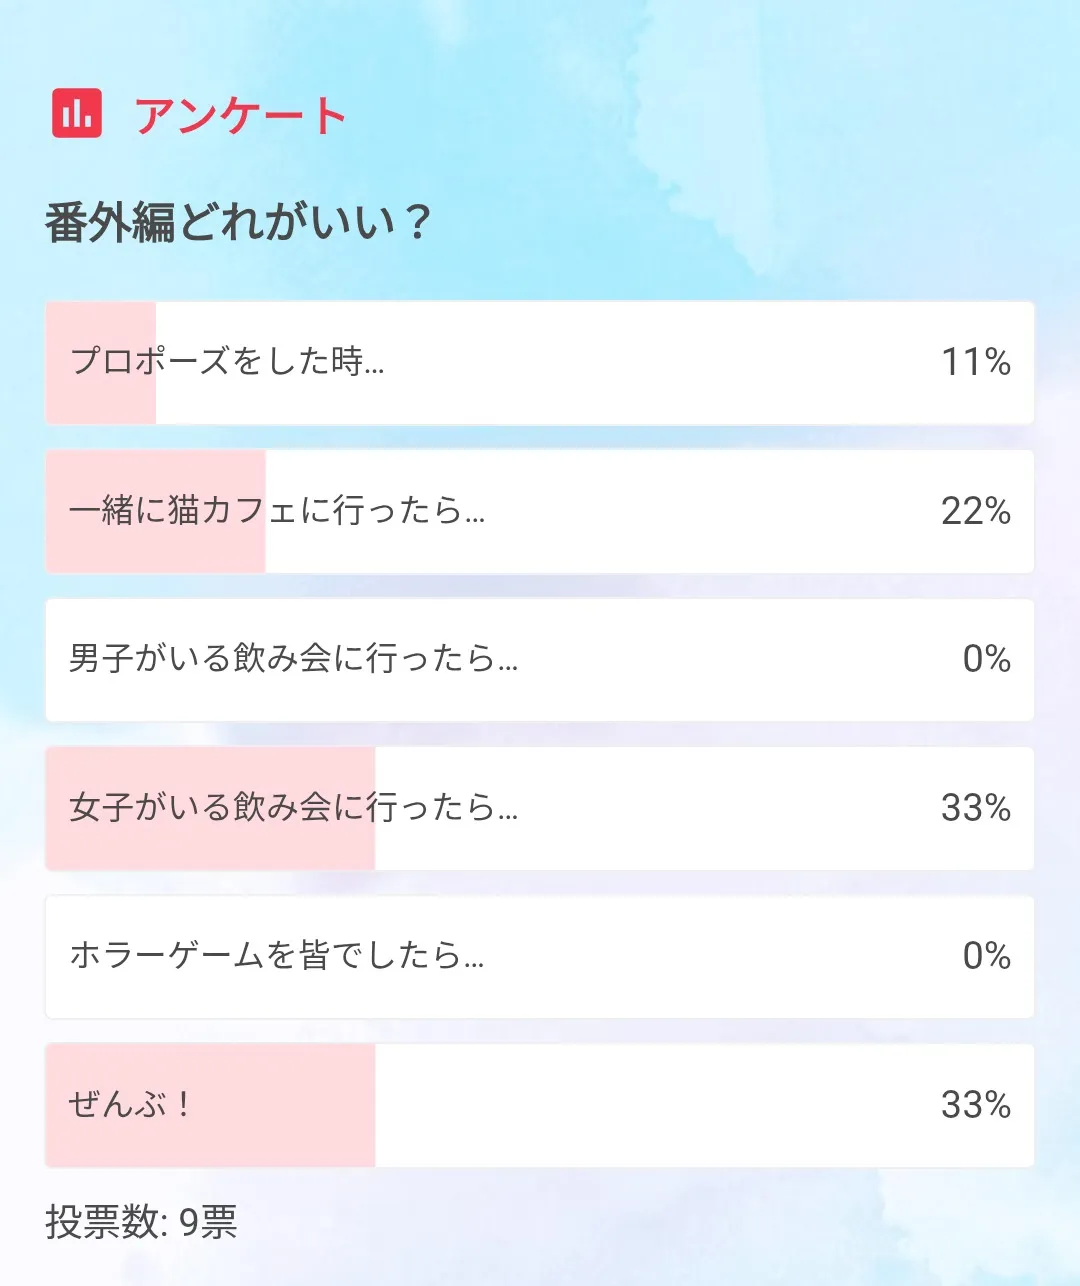Click the question text 番外編どれがいい？
This screenshot has width=1080, height=1286.
[238, 222]
